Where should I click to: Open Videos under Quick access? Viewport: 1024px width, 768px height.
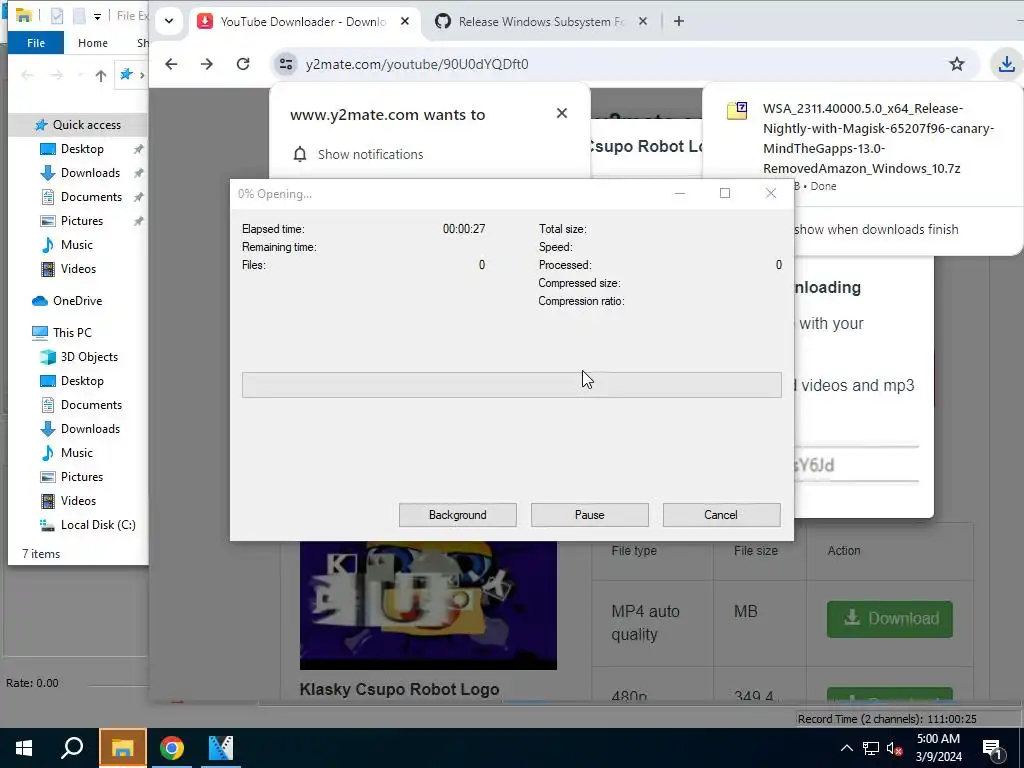[x=78, y=269]
